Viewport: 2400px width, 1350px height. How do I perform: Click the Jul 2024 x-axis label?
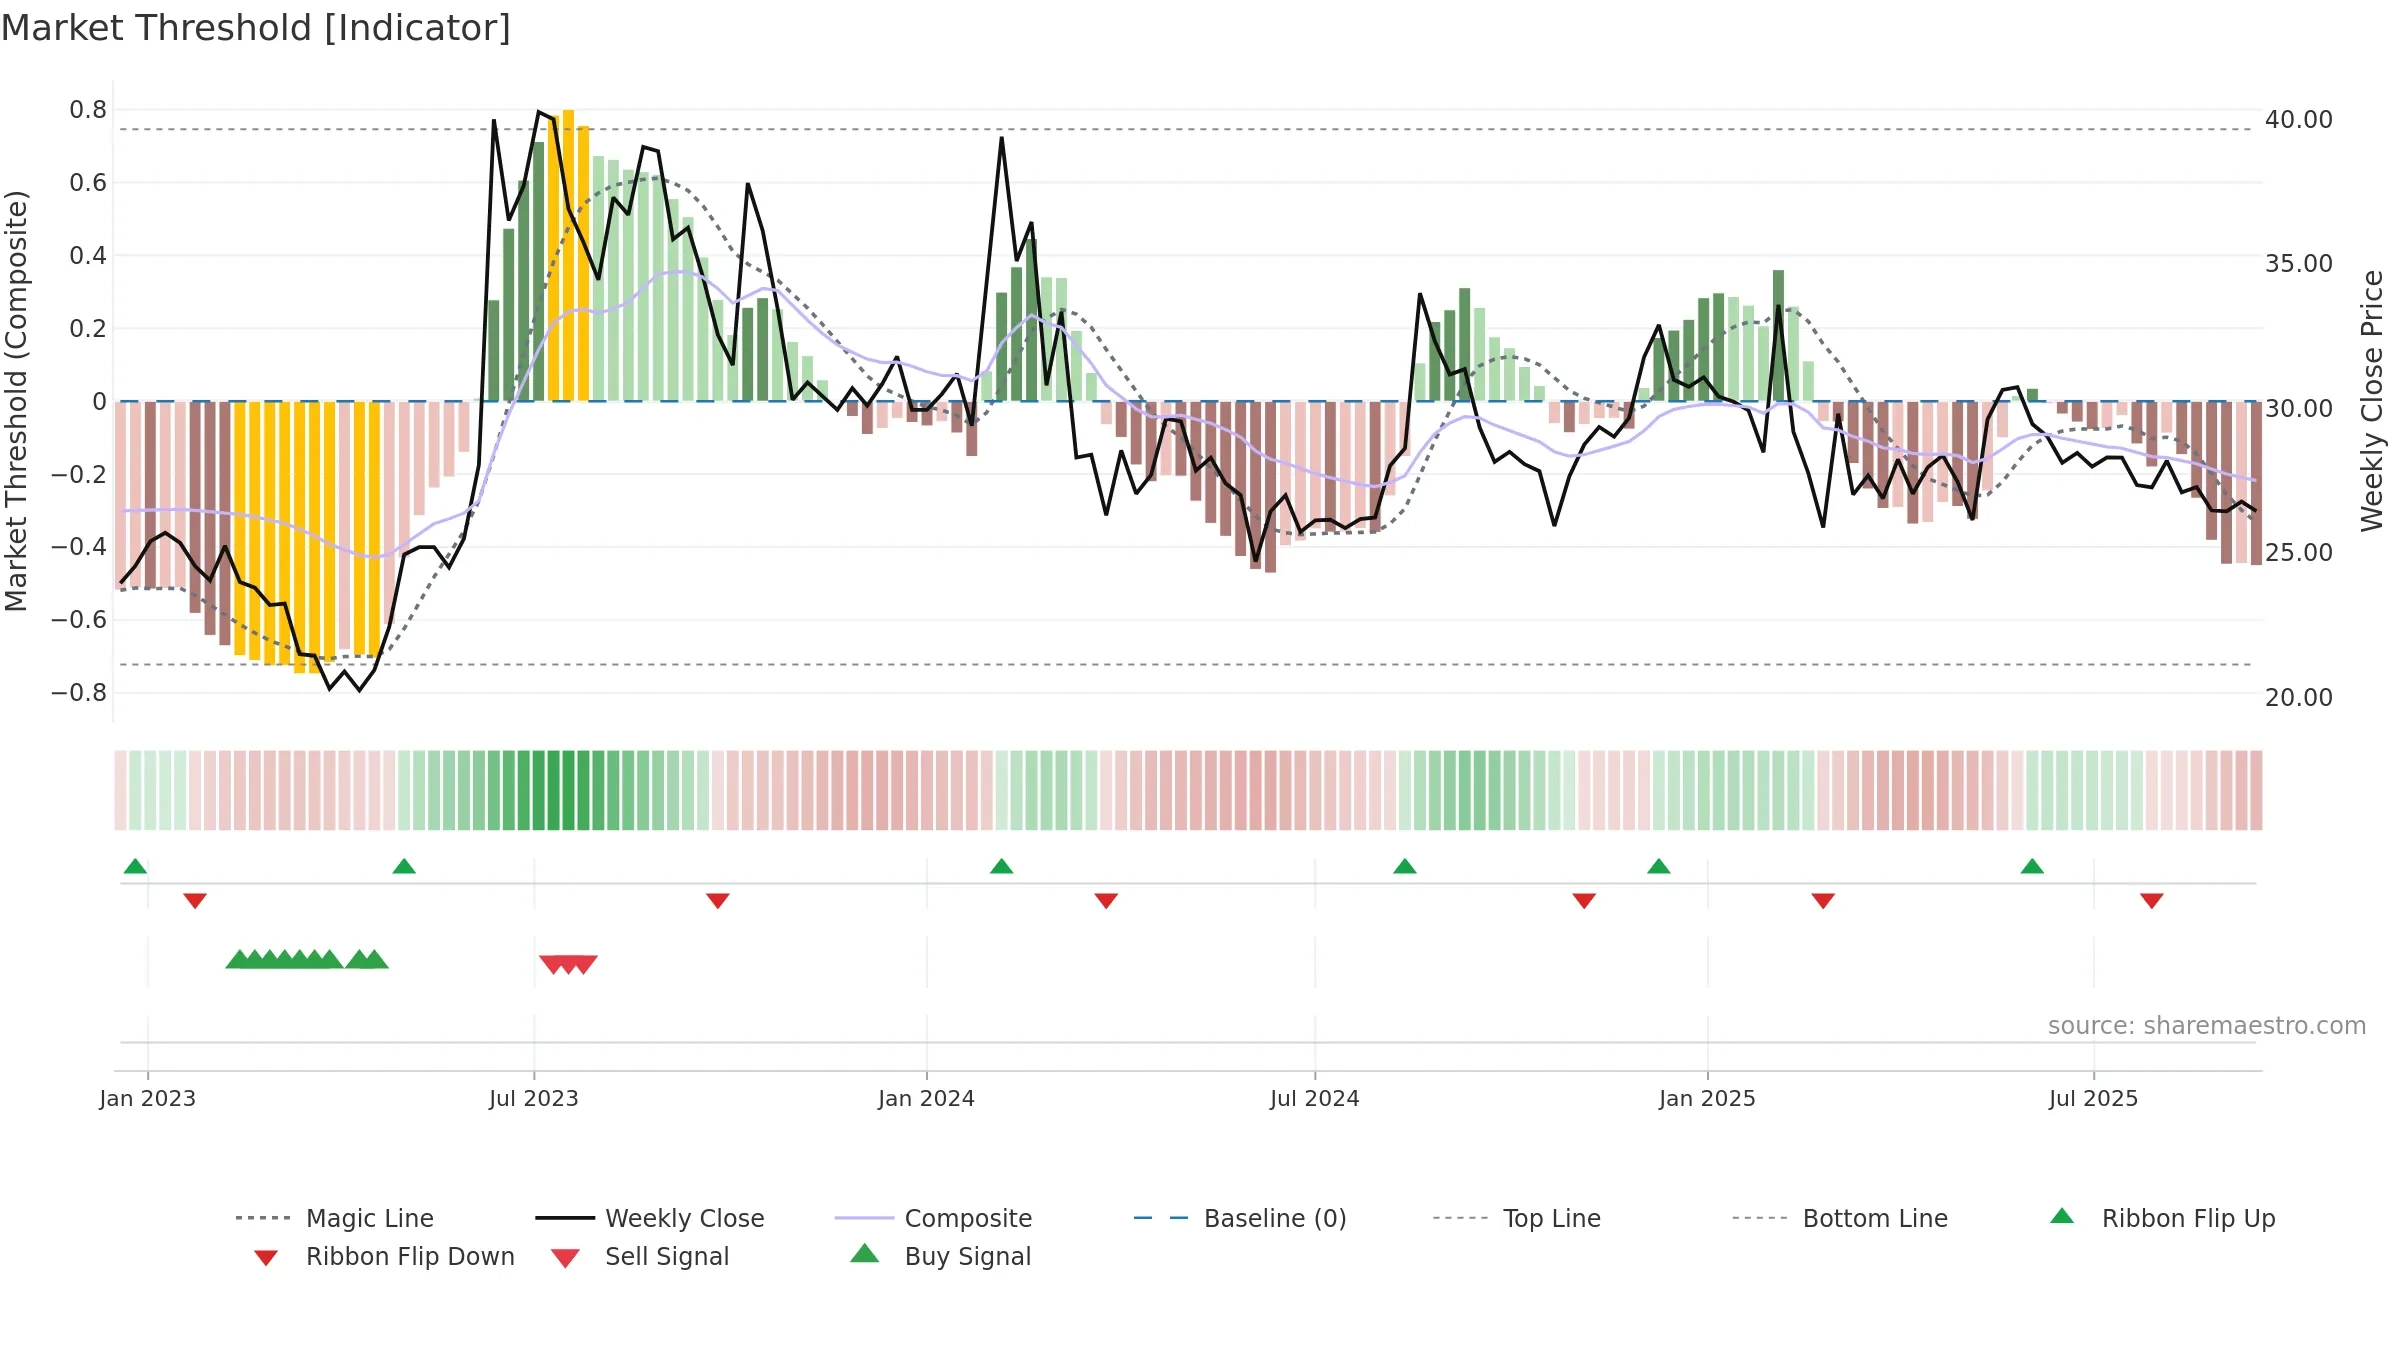tap(1315, 1098)
